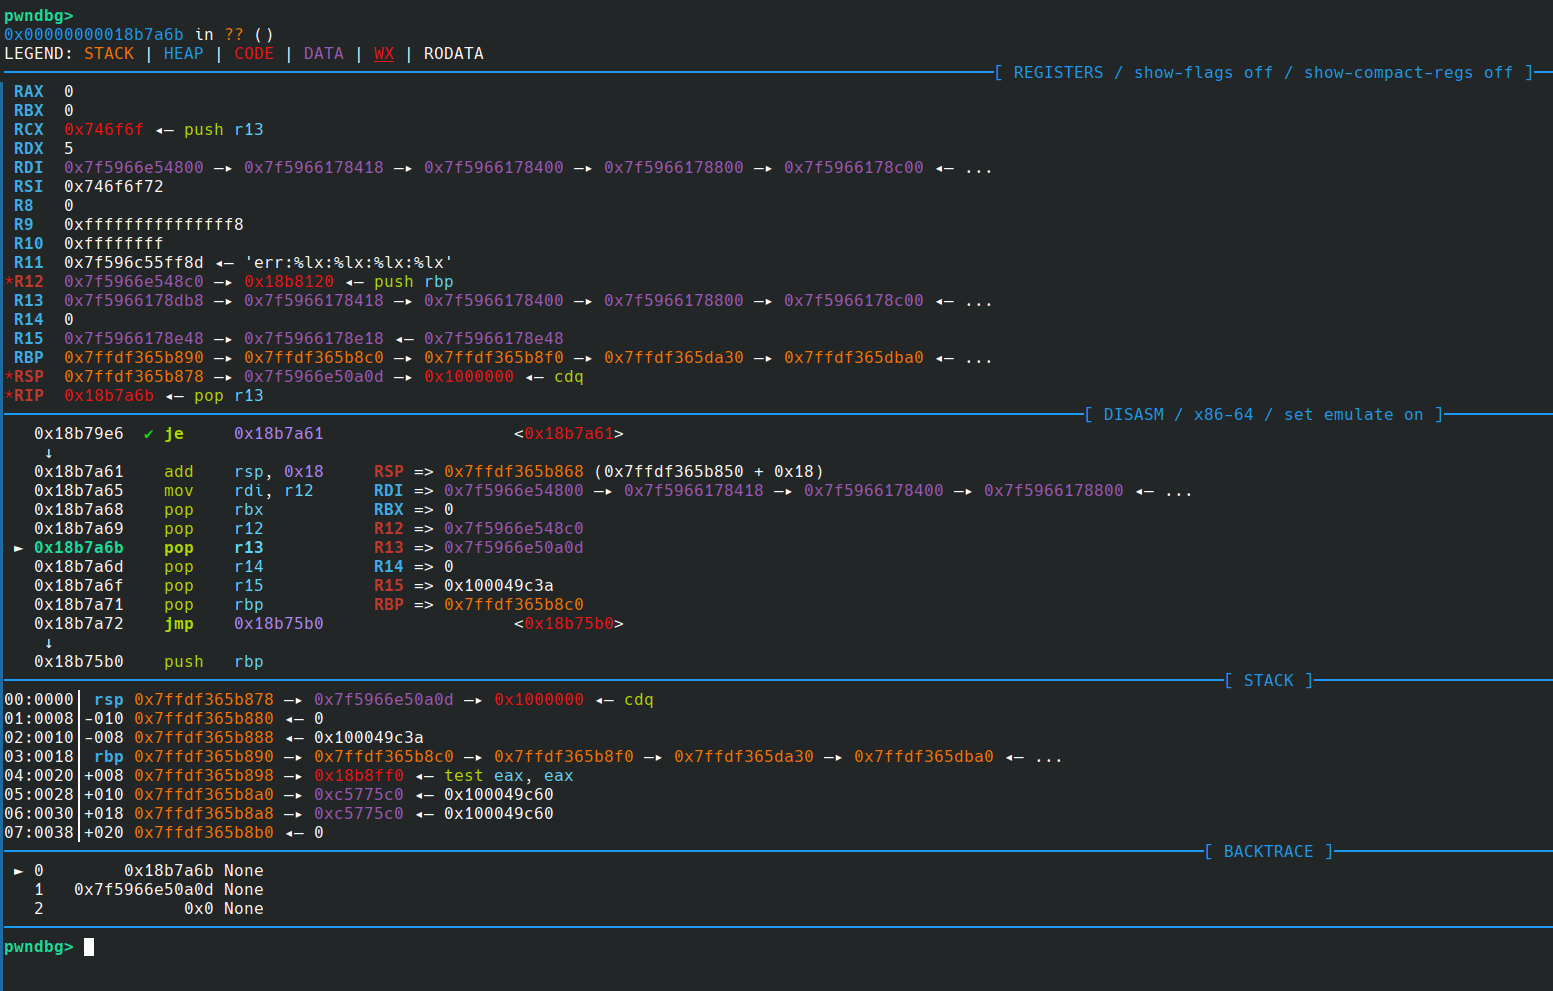
Task: Click the down arrow below the je instruction
Action: tap(48, 453)
